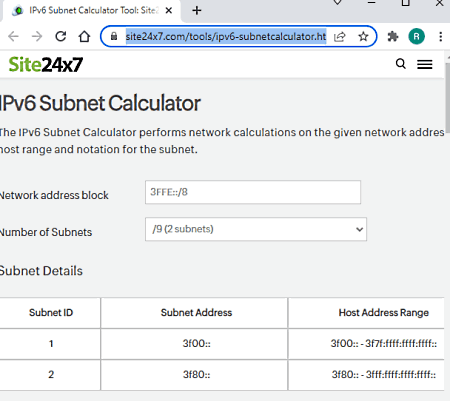450x401 pixels.
Task: Open the Site24x7 hamburger menu
Action: coord(425,64)
